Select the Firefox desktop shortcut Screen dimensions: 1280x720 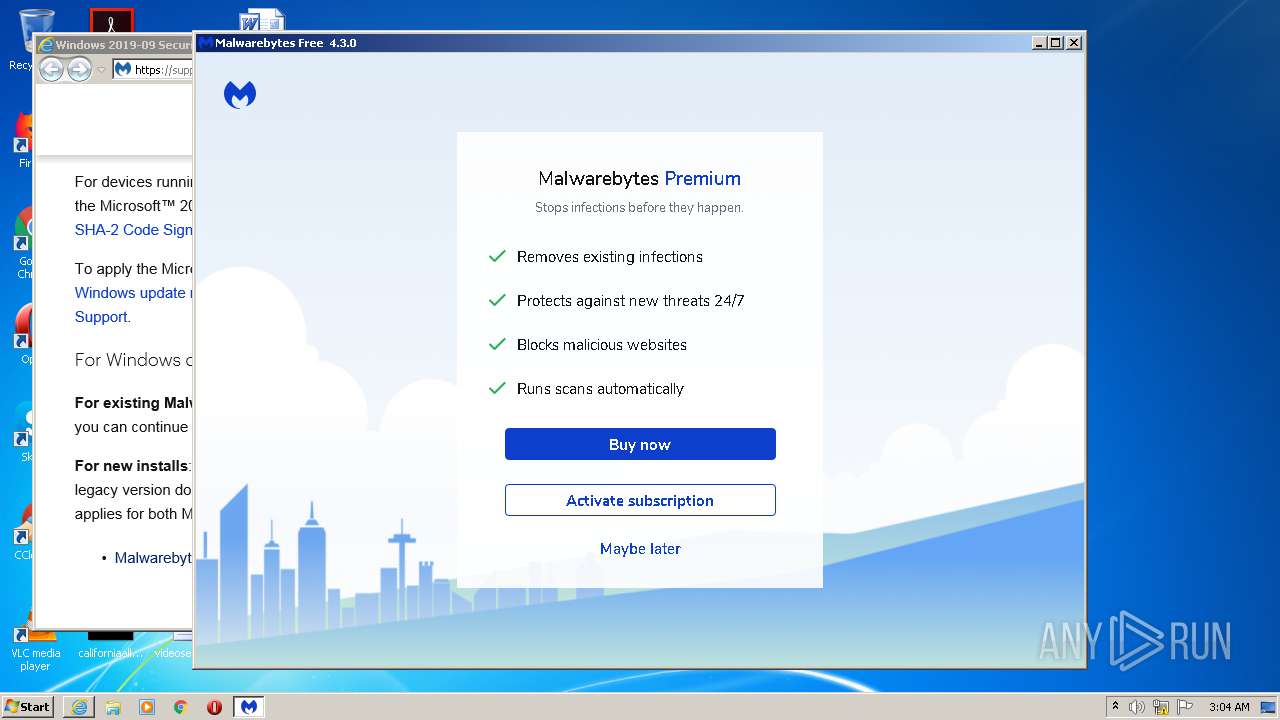tap(23, 140)
